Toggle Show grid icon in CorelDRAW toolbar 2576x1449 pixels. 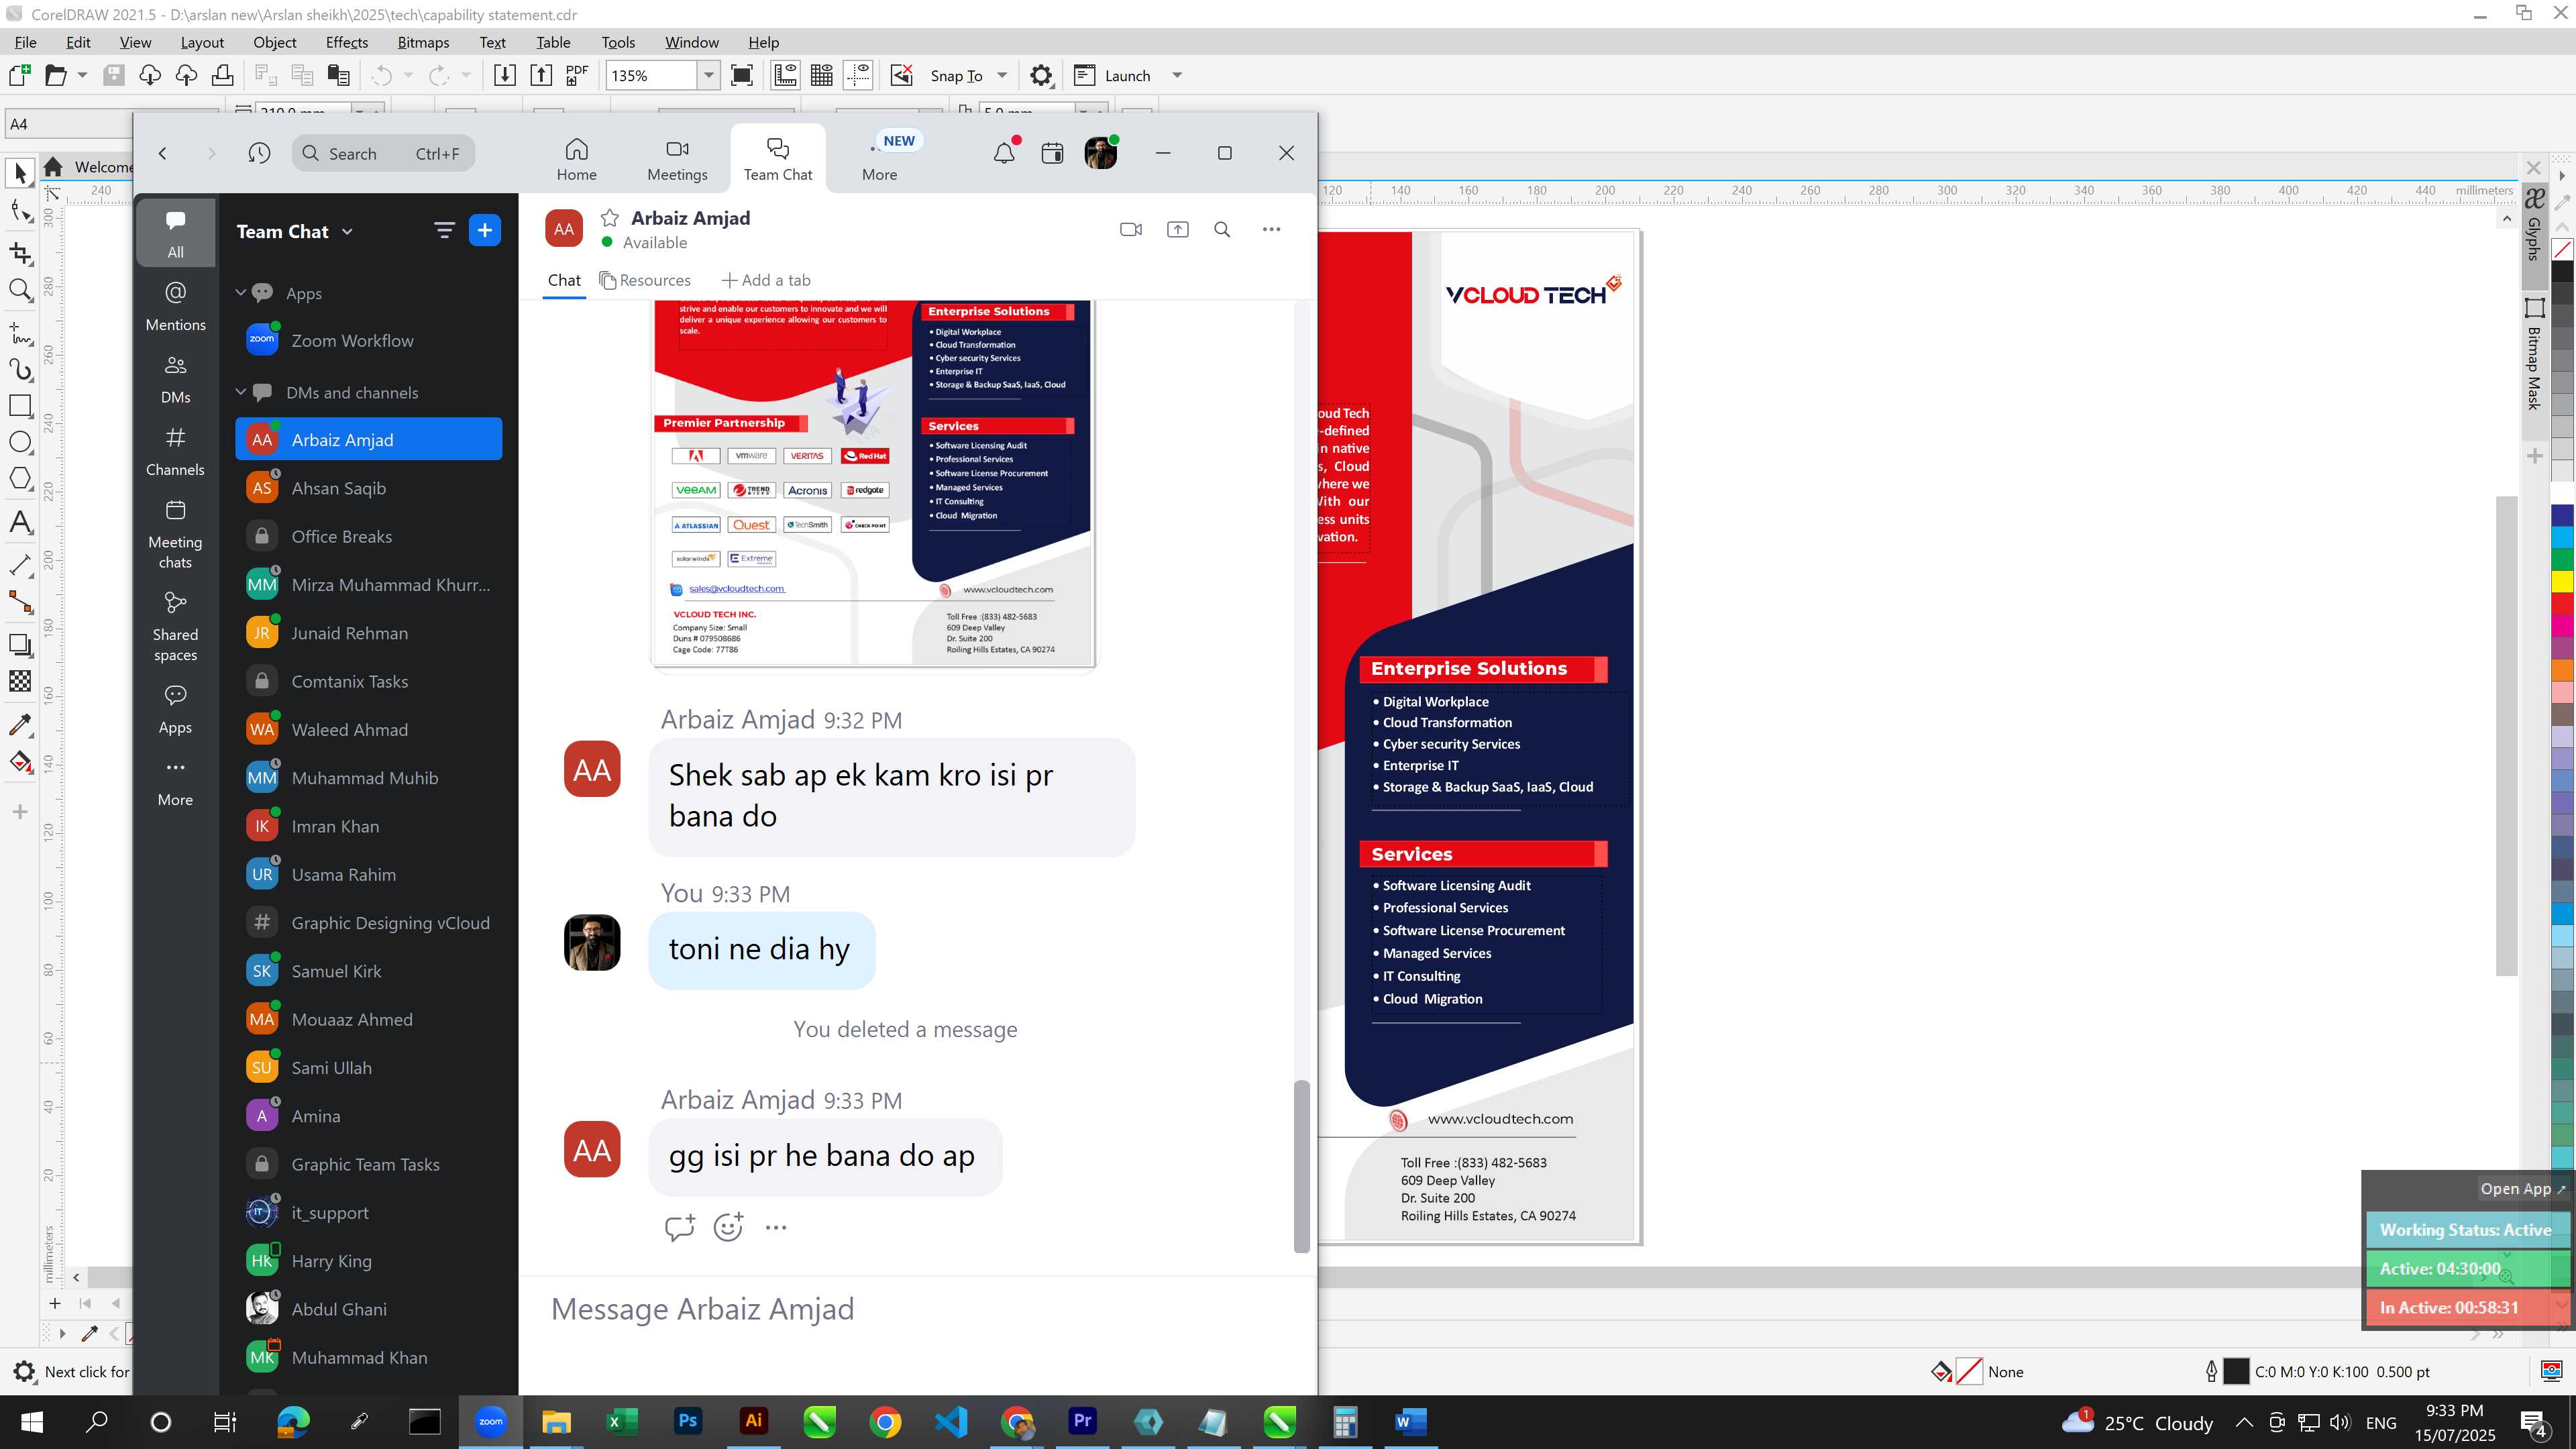click(x=822, y=75)
